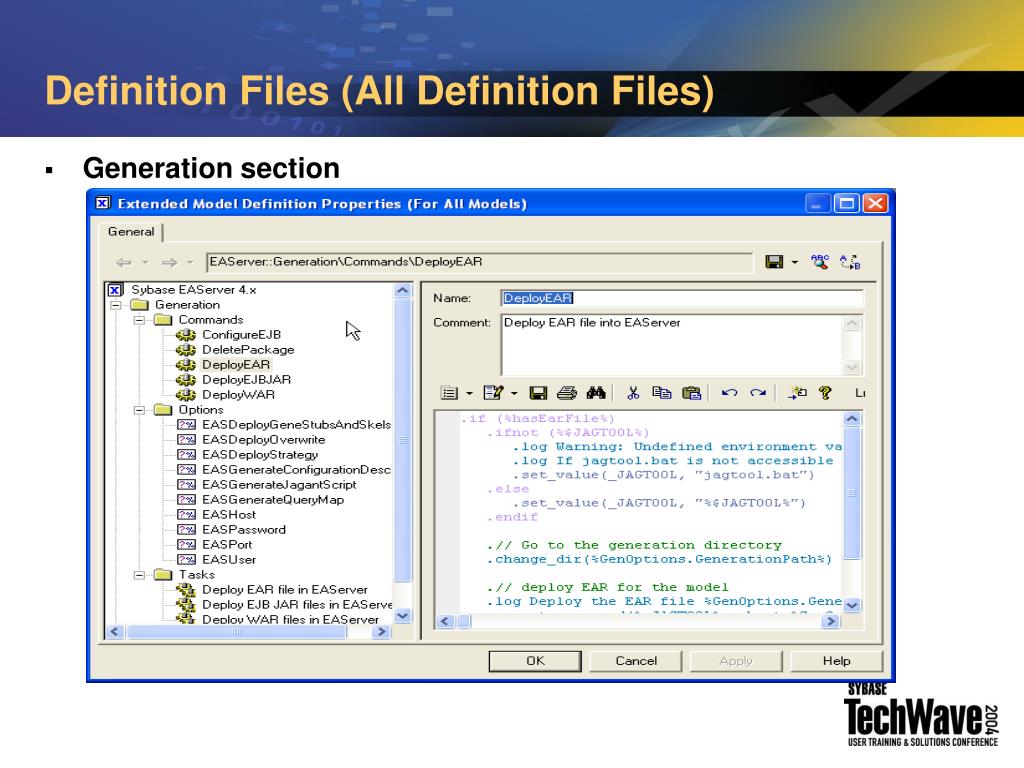Viewport: 1024px width, 768px height.
Task: Cut selection with the scissors icon
Action: [633, 392]
